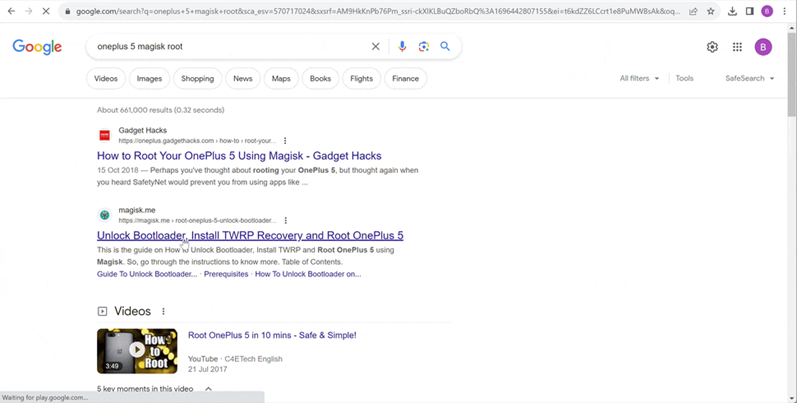
Task: Open more options for Gadget Hacks result
Action: click(x=285, y=141)
